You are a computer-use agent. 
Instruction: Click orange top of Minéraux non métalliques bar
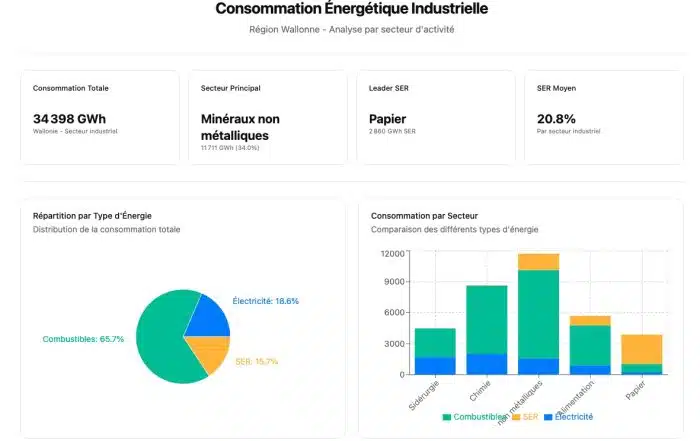pos(538,262)
